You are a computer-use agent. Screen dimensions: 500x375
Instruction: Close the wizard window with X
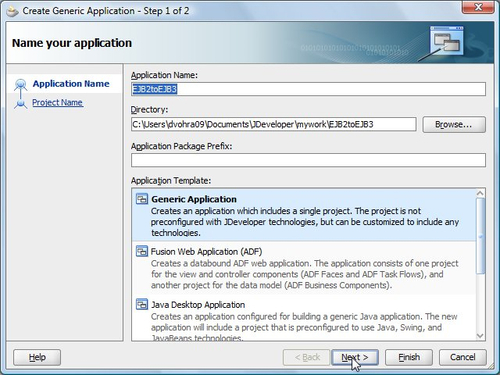click(x=478, y=7)
